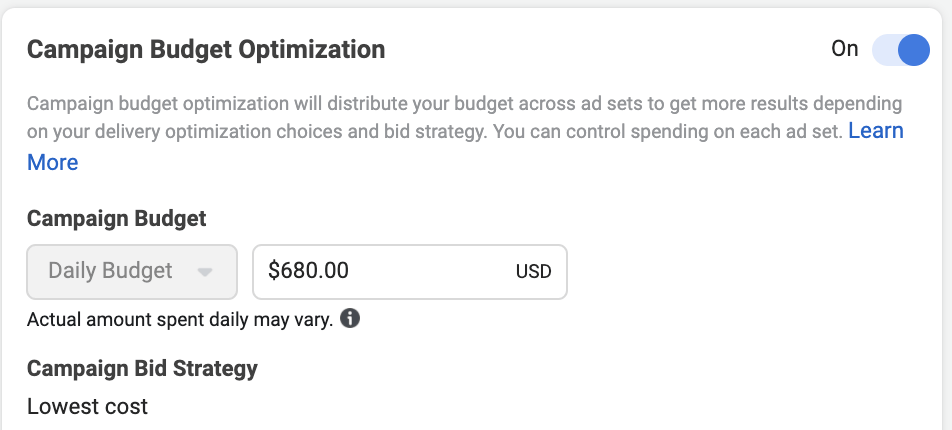
Task: Toggle Campaign Budget Optimization off
Action: click(x=901, y=50)
